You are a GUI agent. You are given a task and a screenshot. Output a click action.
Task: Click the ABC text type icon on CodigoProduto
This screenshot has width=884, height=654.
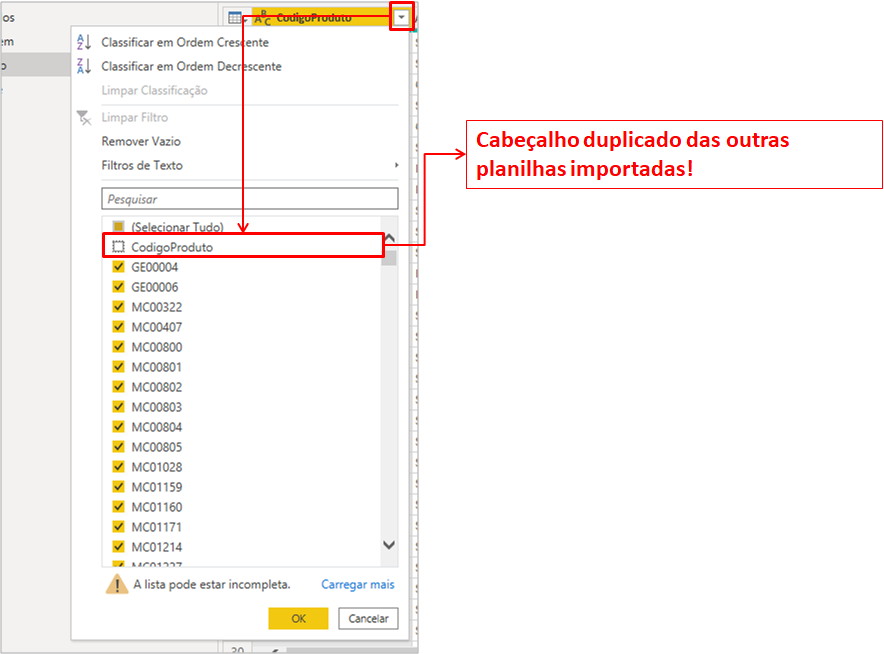tap(262, 17)
